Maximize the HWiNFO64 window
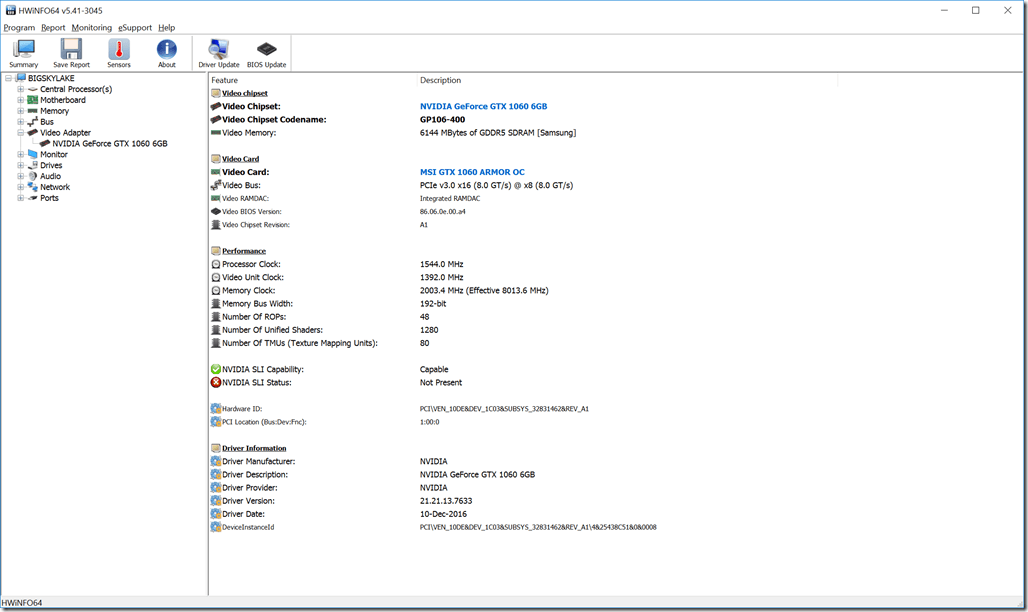 976,10
